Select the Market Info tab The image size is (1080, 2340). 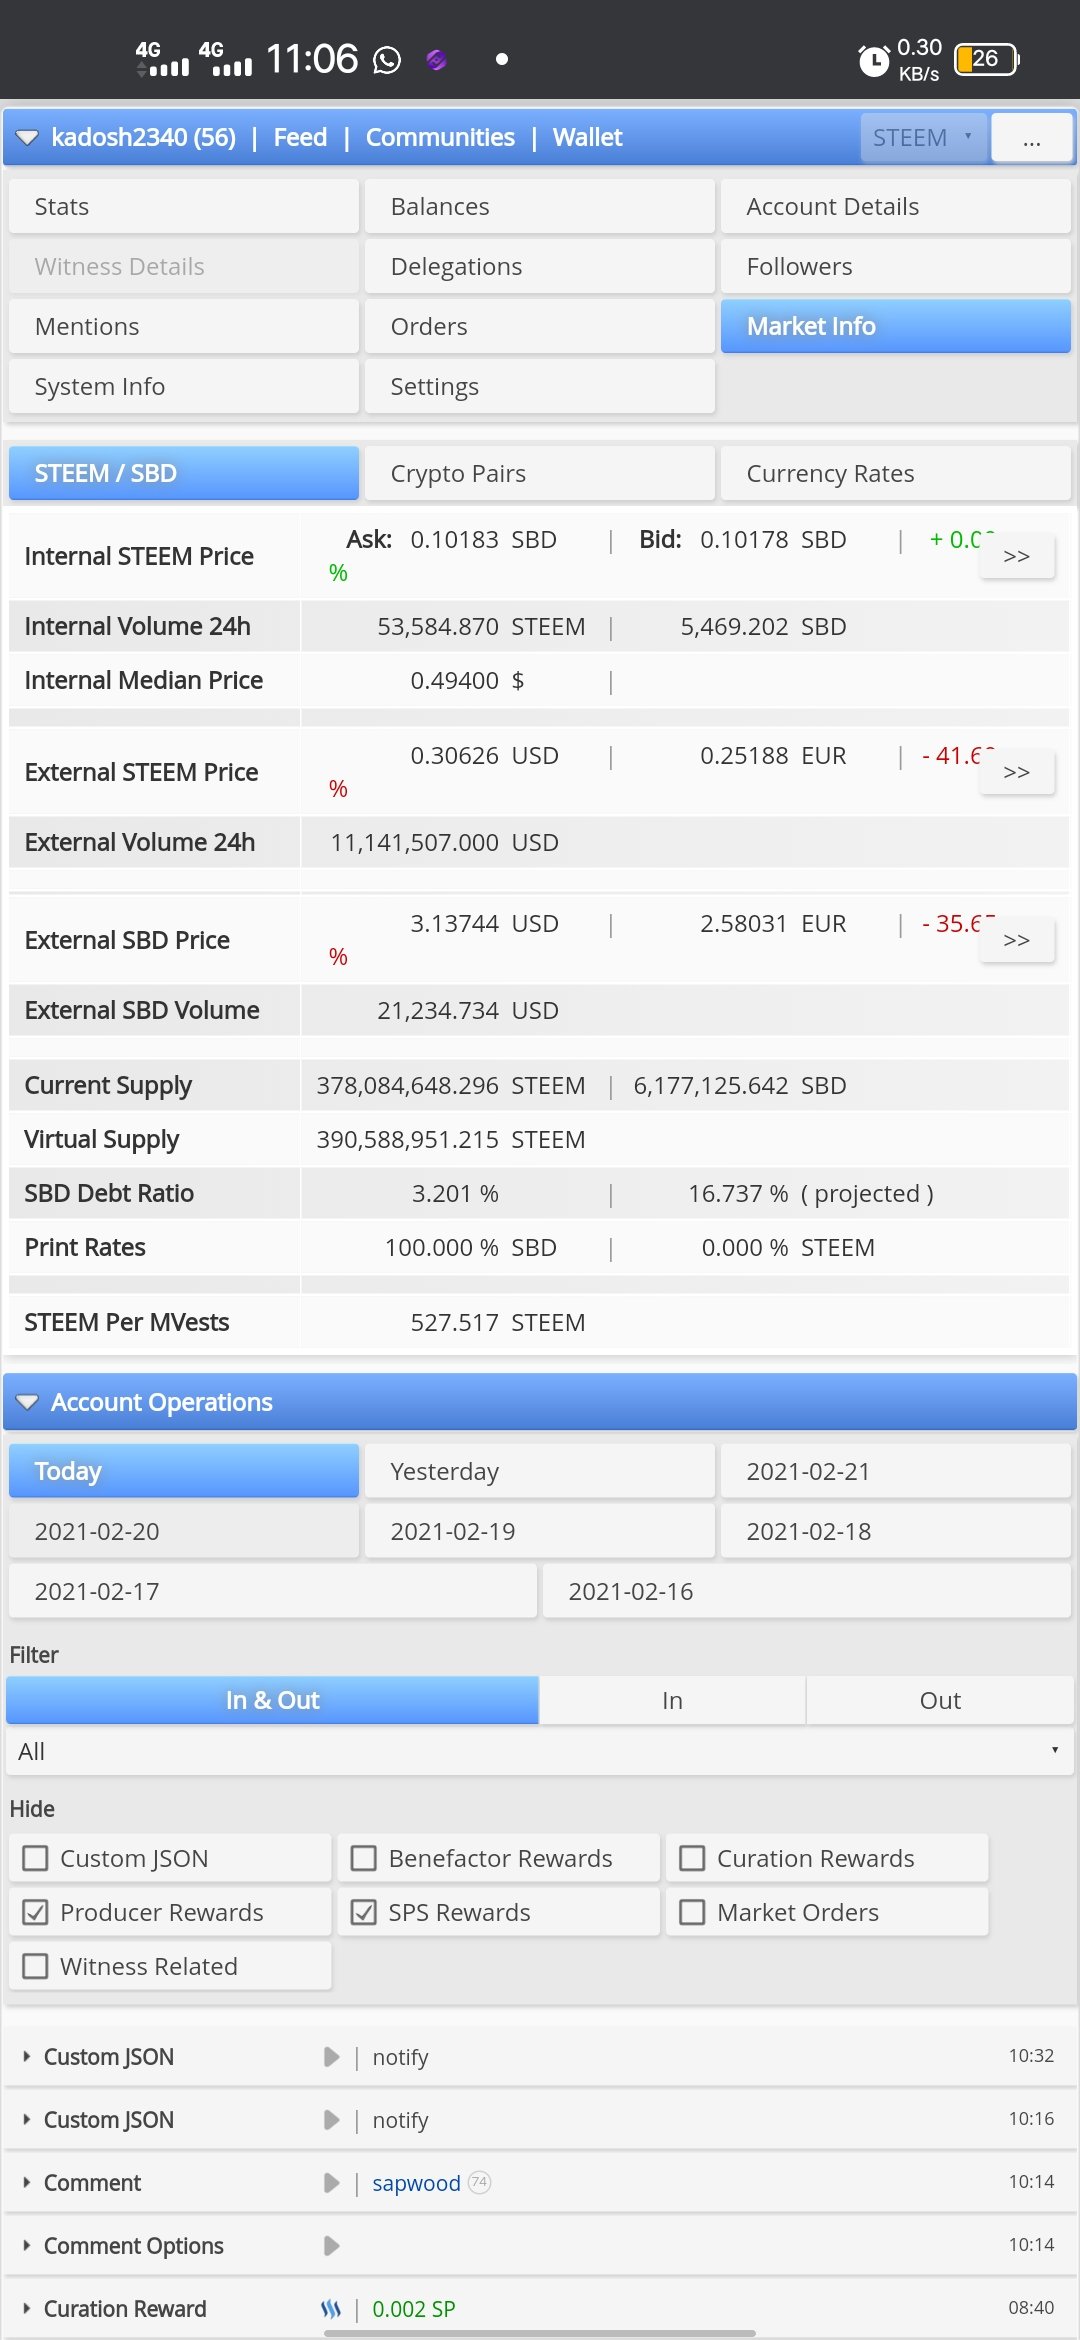pos(896,327)
